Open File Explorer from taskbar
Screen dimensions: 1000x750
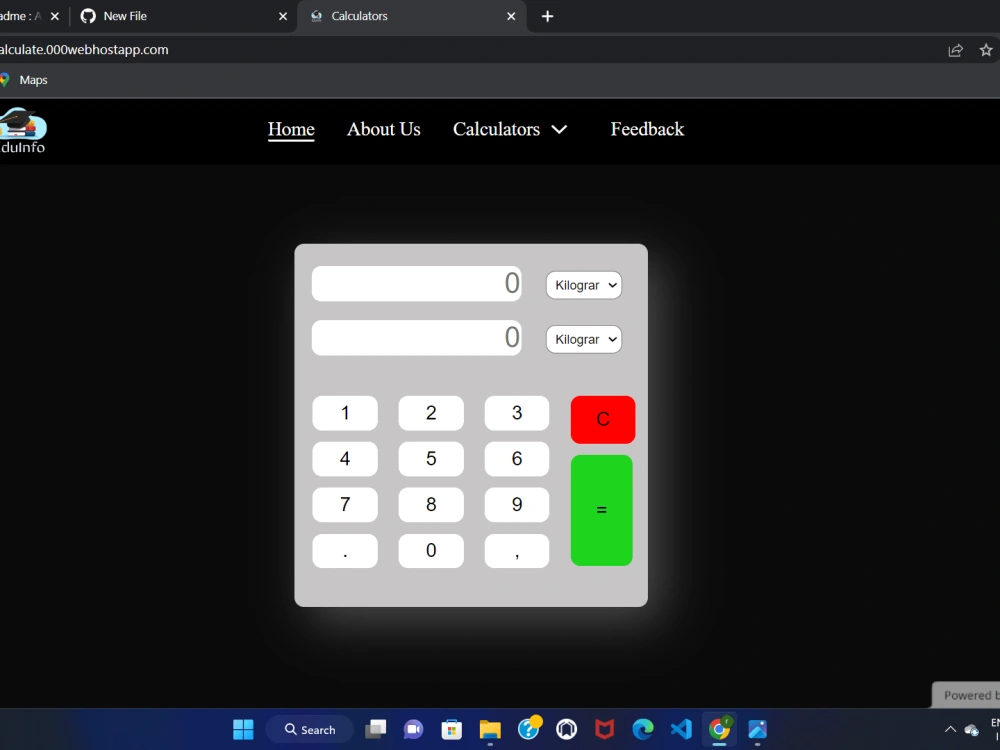[x=490, y=729]
